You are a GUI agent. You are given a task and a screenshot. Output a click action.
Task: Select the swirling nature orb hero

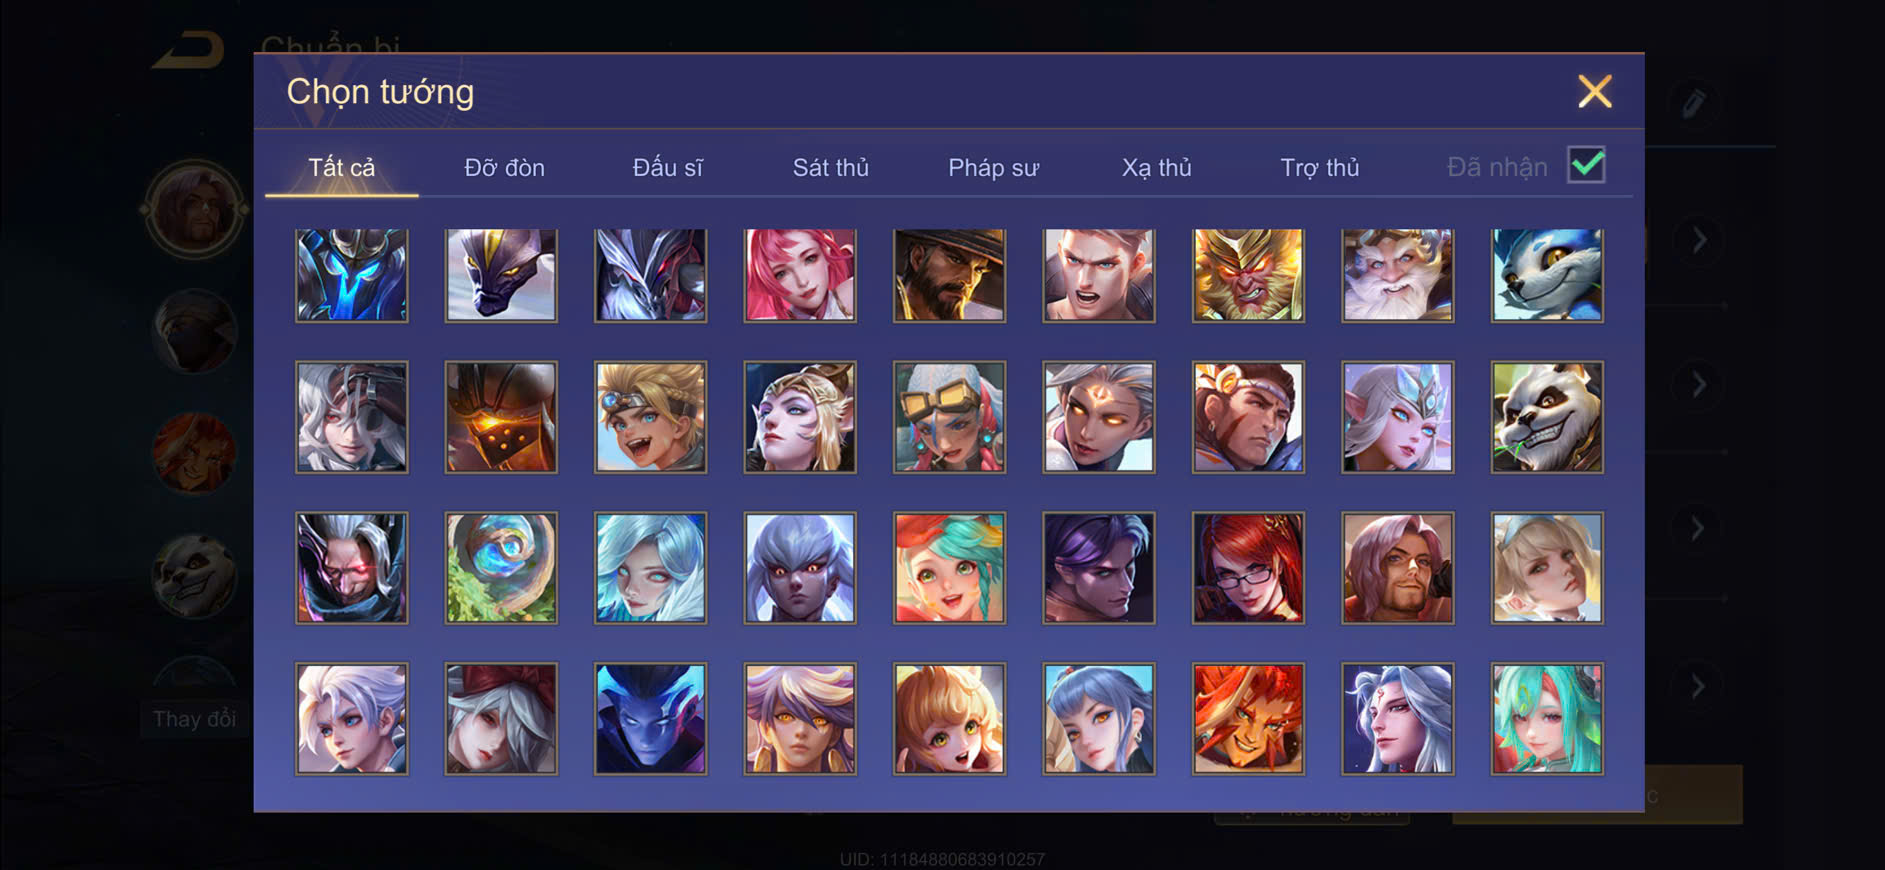coord(501,568)
